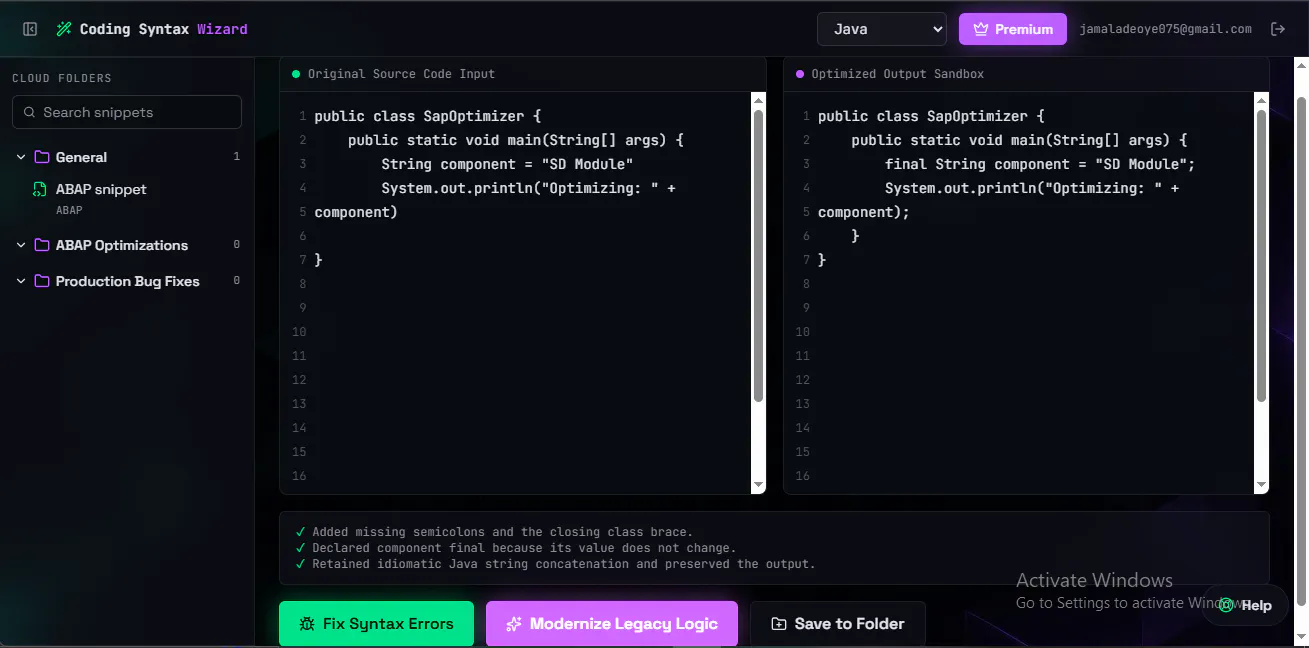Click 'String component = "SD Module"' in source input

point(507,164)
